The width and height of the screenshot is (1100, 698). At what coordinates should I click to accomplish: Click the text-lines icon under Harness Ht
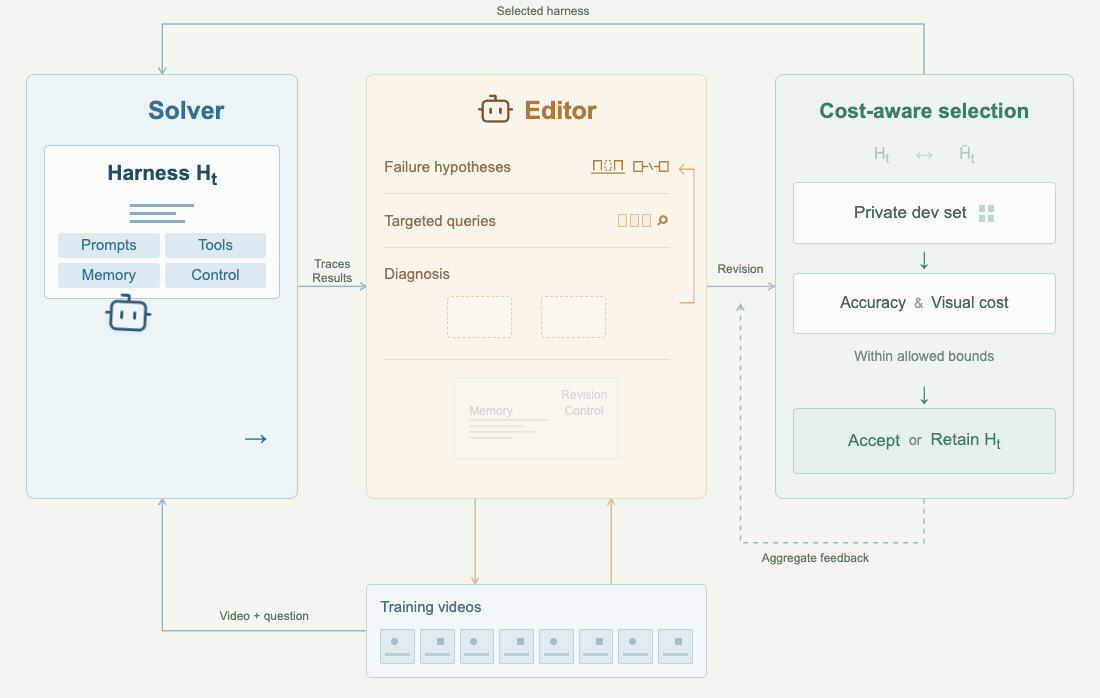161,213
